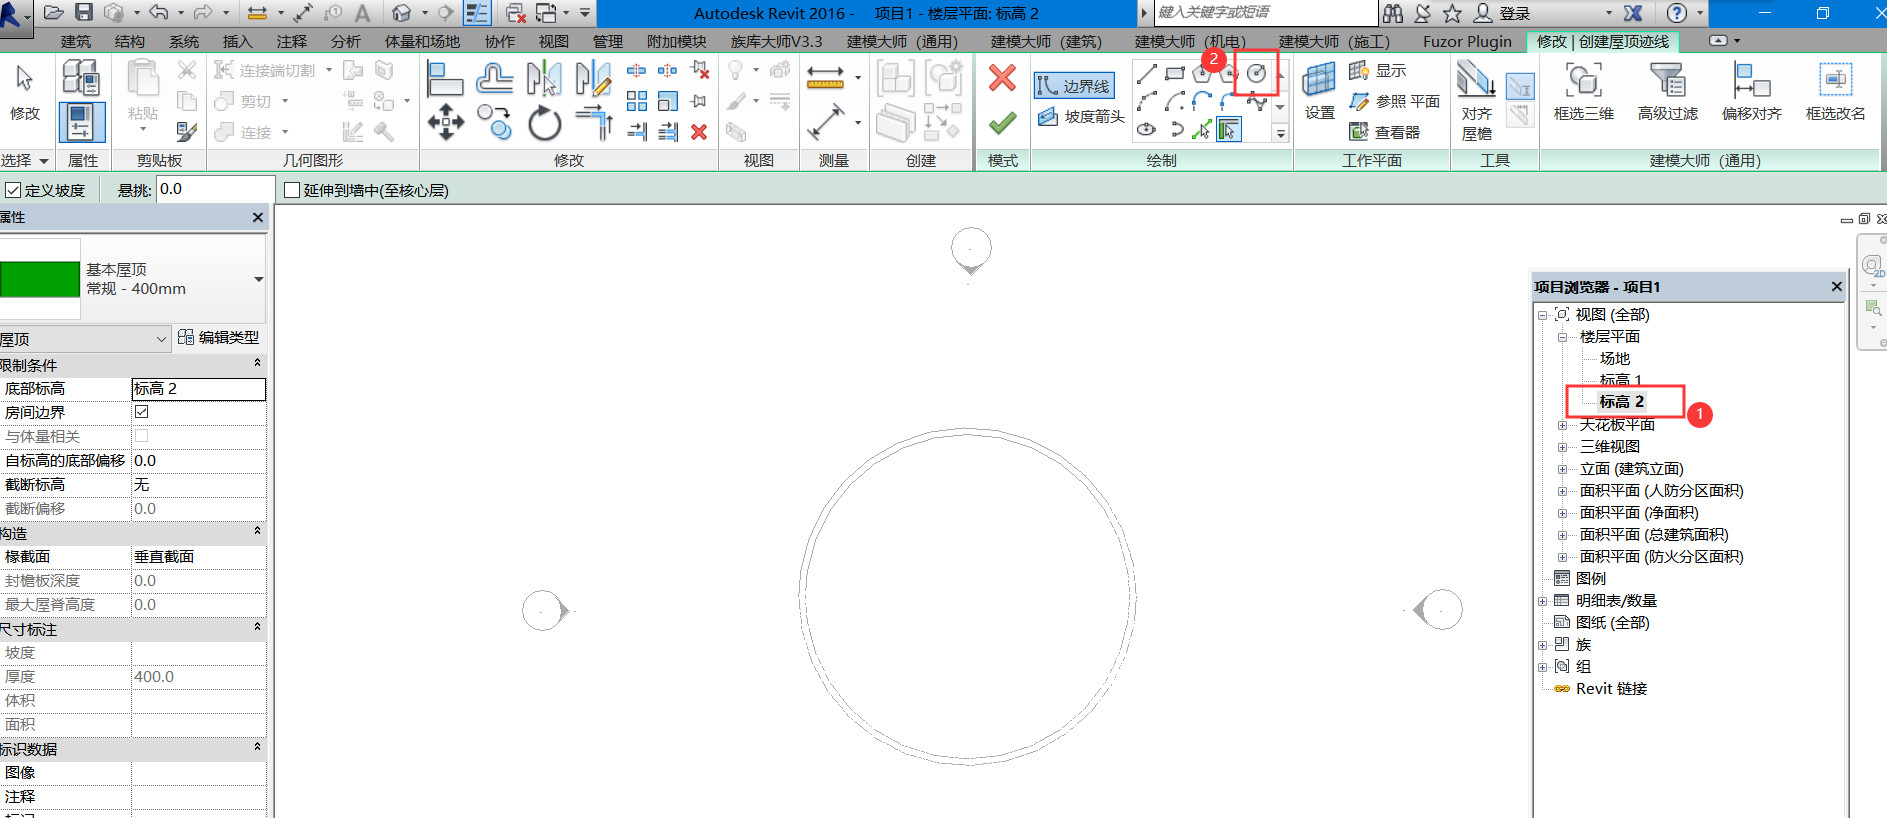The height and width of the screenshot is (818, 1887).
Task: Collapse the 楼层平面 tree node
Action: [x=1563, y=337]
